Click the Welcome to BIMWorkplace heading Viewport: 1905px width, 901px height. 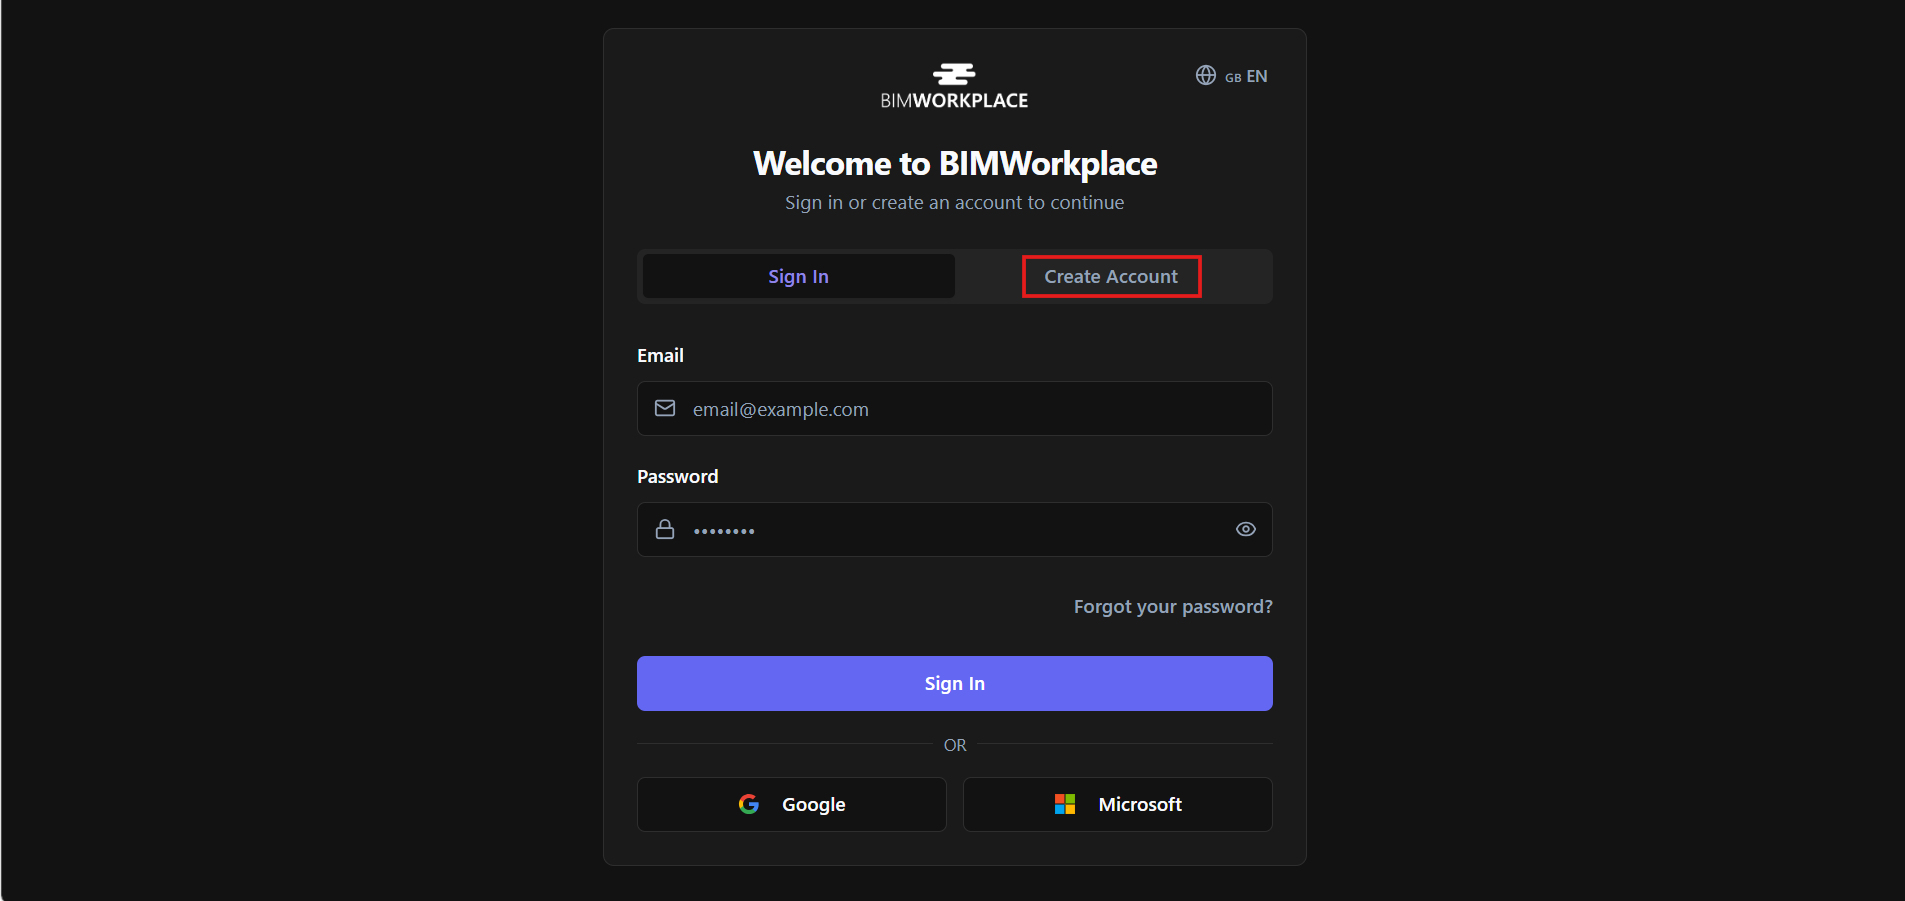tap(954, 163)
